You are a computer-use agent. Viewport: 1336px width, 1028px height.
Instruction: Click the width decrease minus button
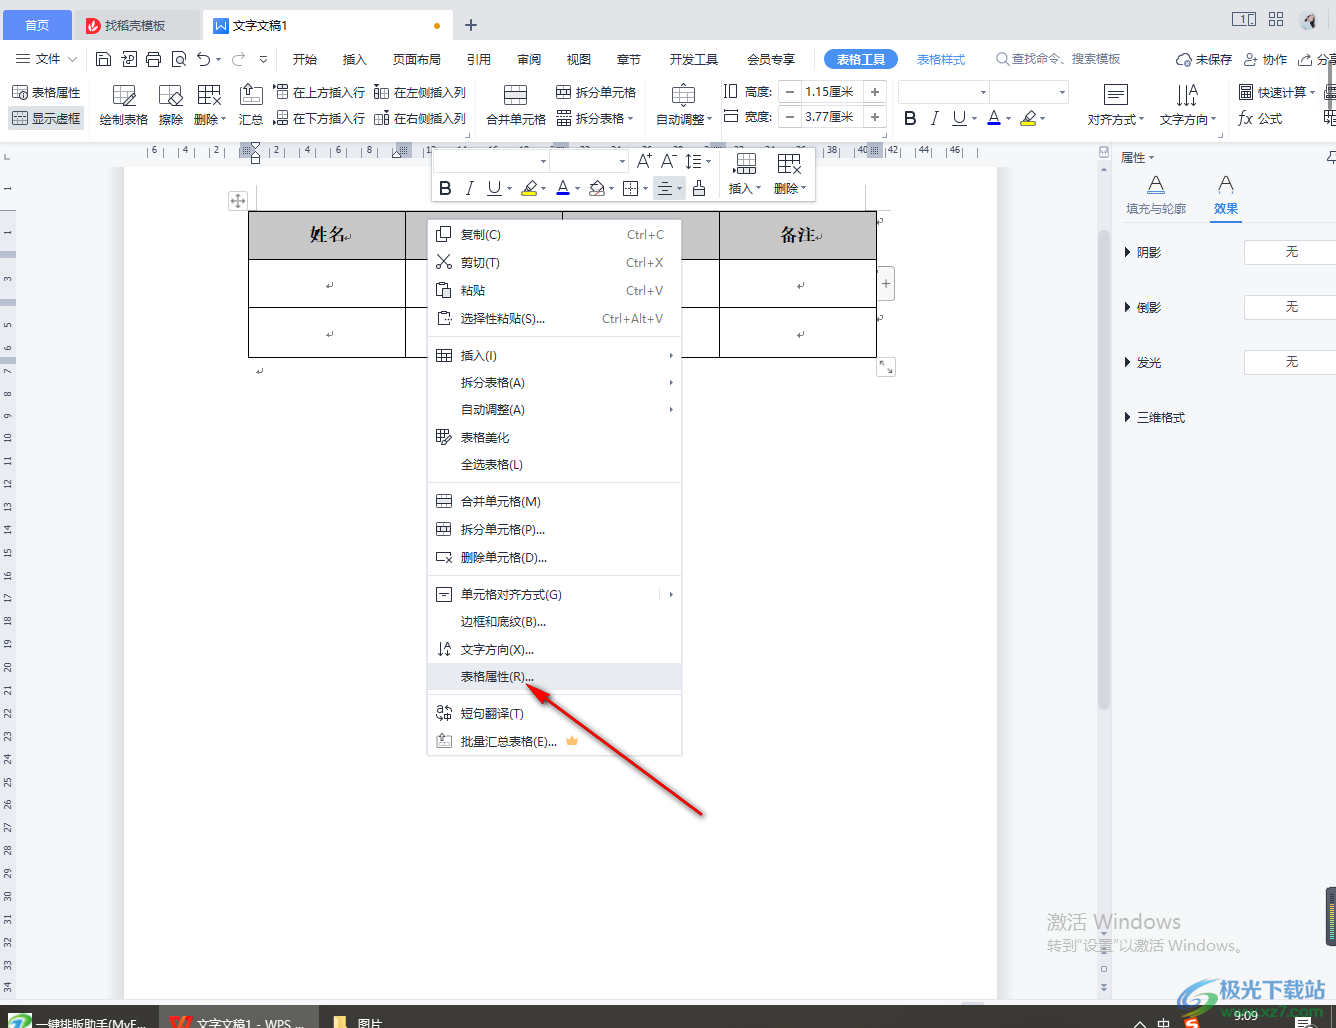pos(790,118)
